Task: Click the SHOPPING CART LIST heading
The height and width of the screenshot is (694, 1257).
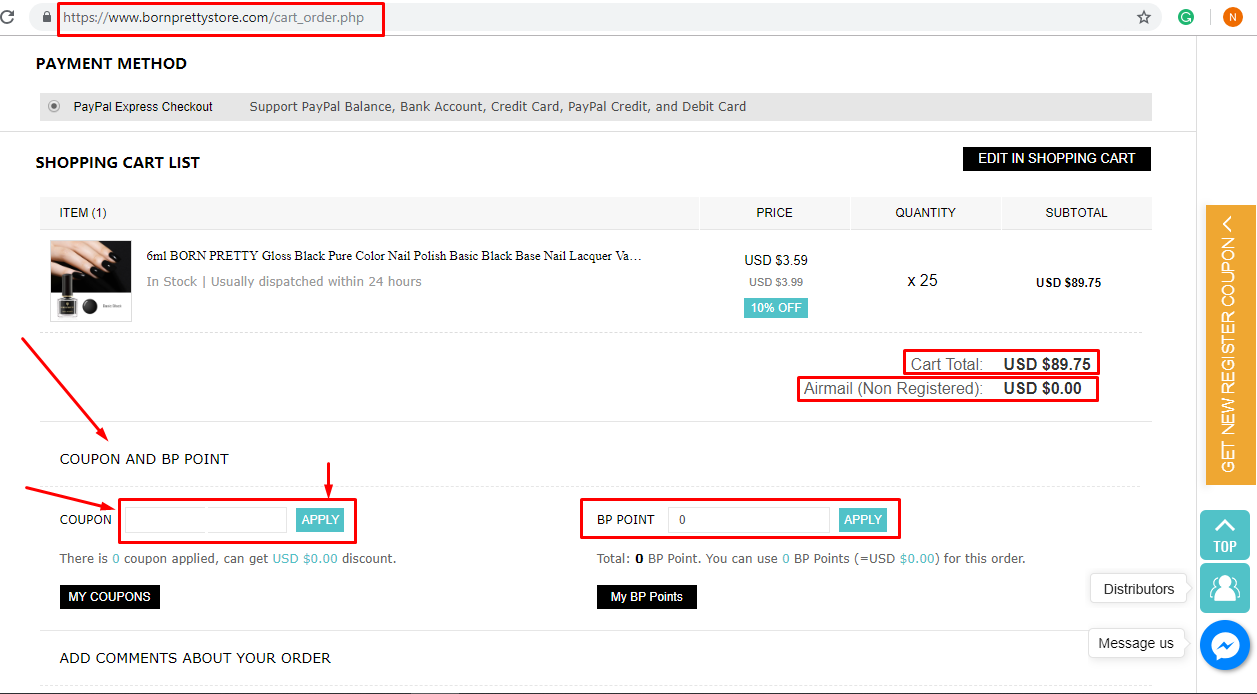Action: pos(118,162)
